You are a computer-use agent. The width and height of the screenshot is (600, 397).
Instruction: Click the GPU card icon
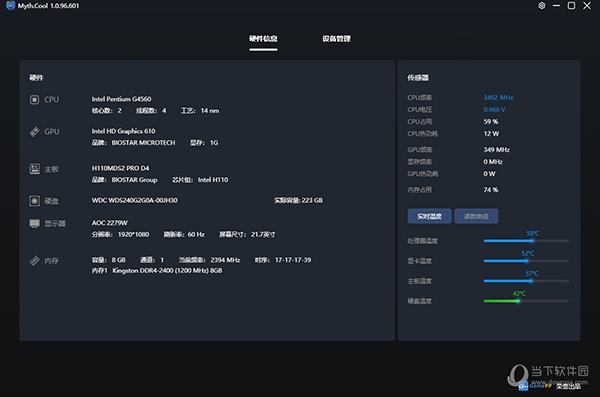[x=34, y=132]
